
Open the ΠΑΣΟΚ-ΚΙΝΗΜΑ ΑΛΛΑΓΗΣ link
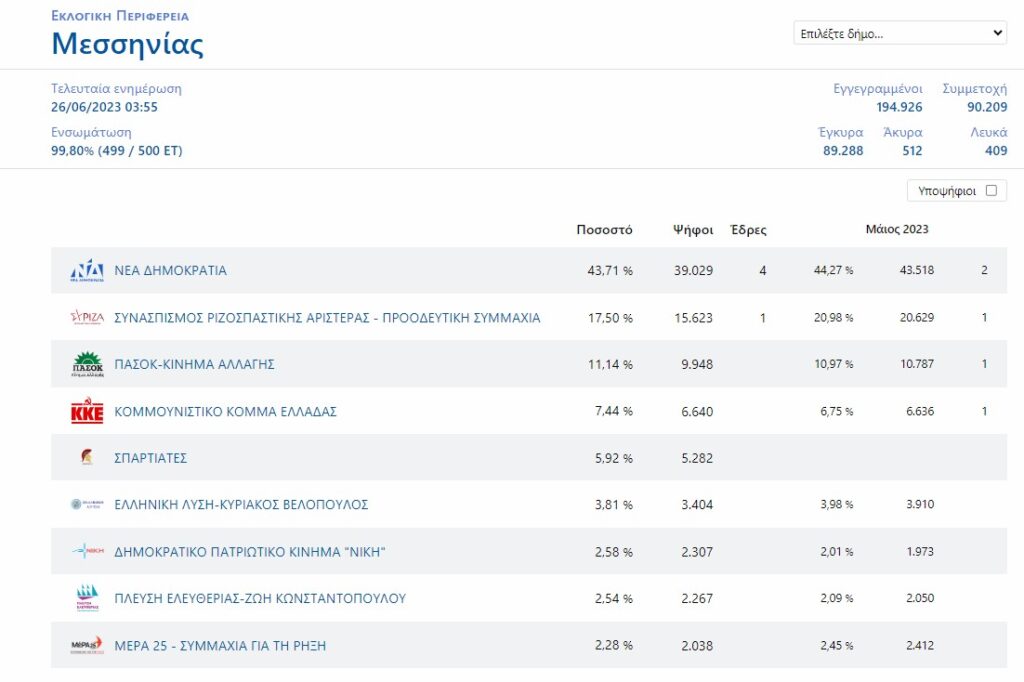tap(194, 365)
